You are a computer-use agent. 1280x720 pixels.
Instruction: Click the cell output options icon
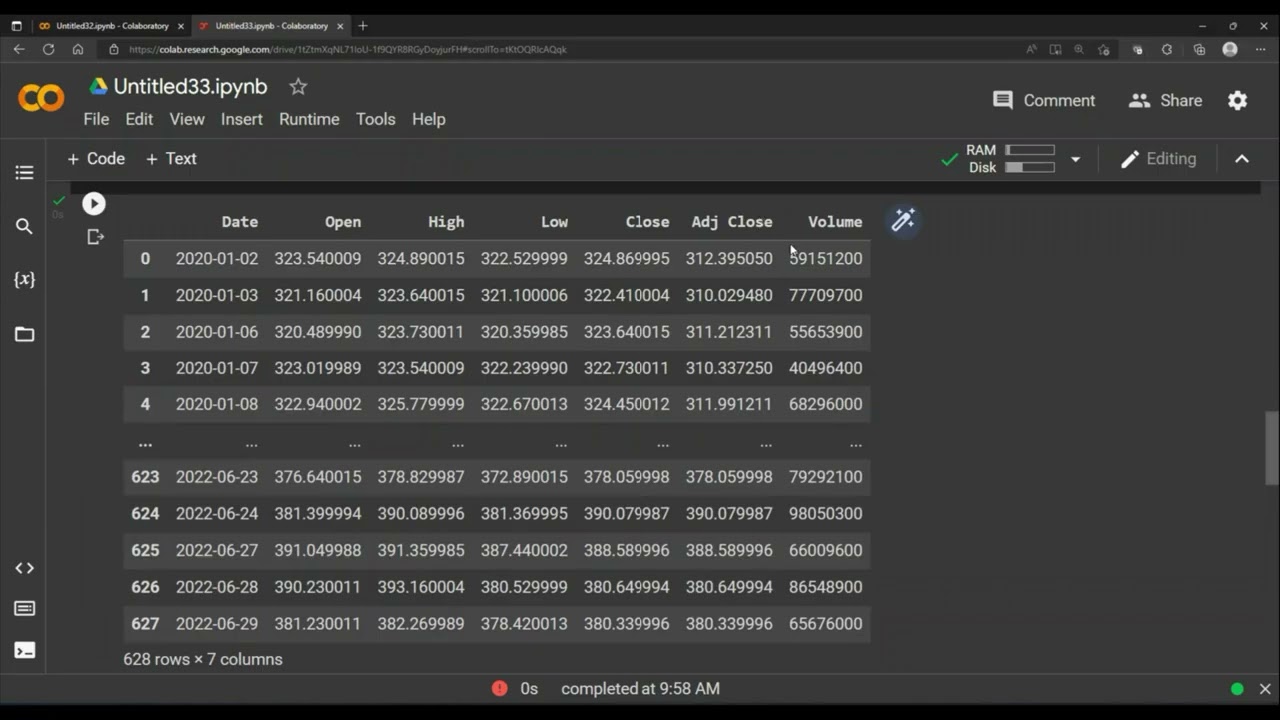[x=95, y=237]
